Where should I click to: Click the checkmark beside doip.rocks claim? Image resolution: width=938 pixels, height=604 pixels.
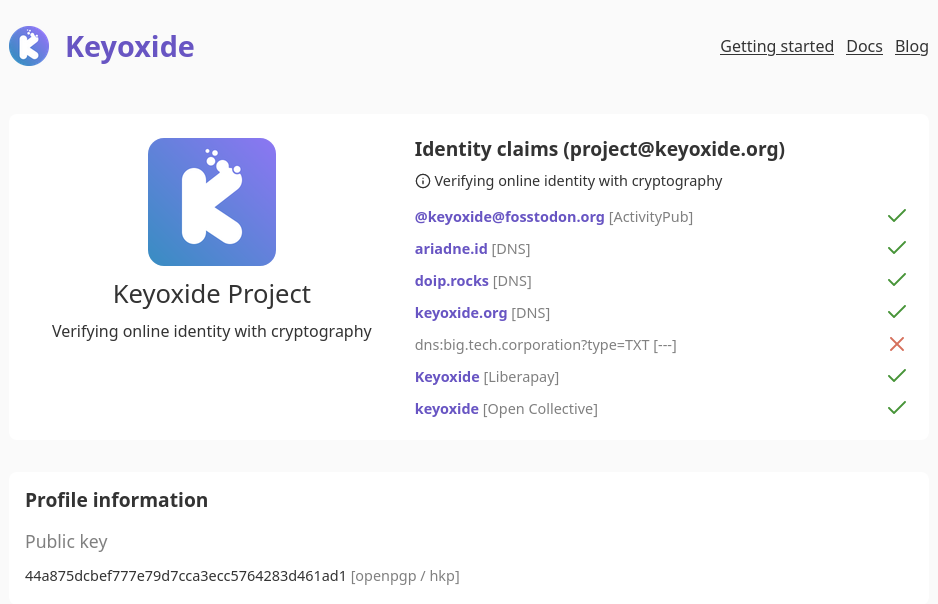pos(897,280)
